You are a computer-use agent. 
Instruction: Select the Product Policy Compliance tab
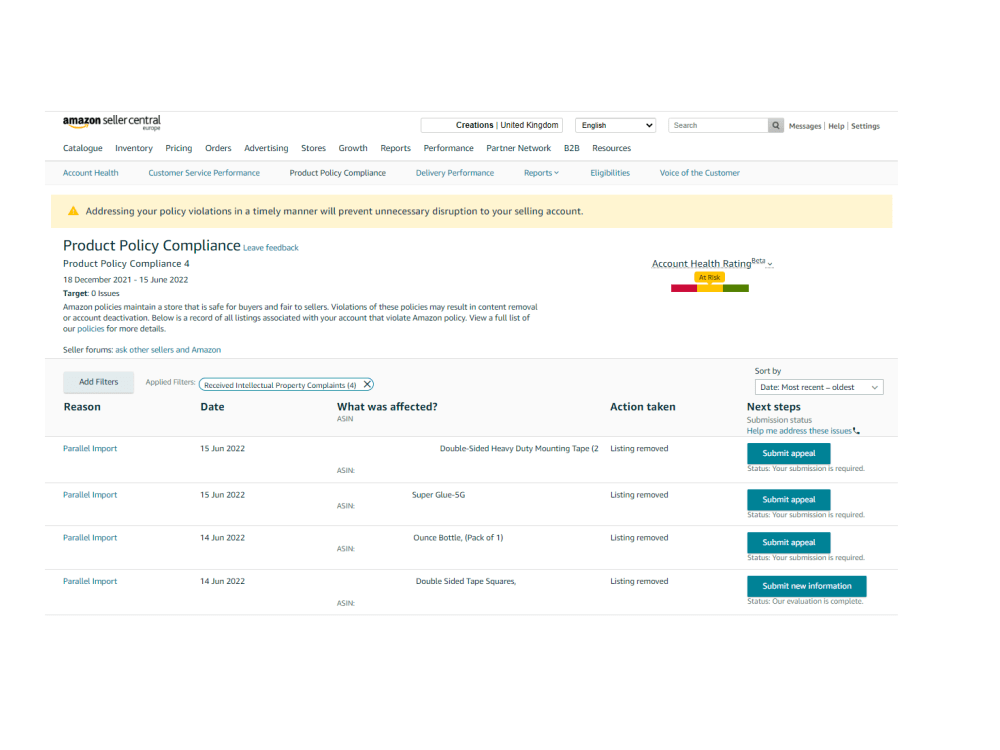pyautogui.click(x=337, y=173)
